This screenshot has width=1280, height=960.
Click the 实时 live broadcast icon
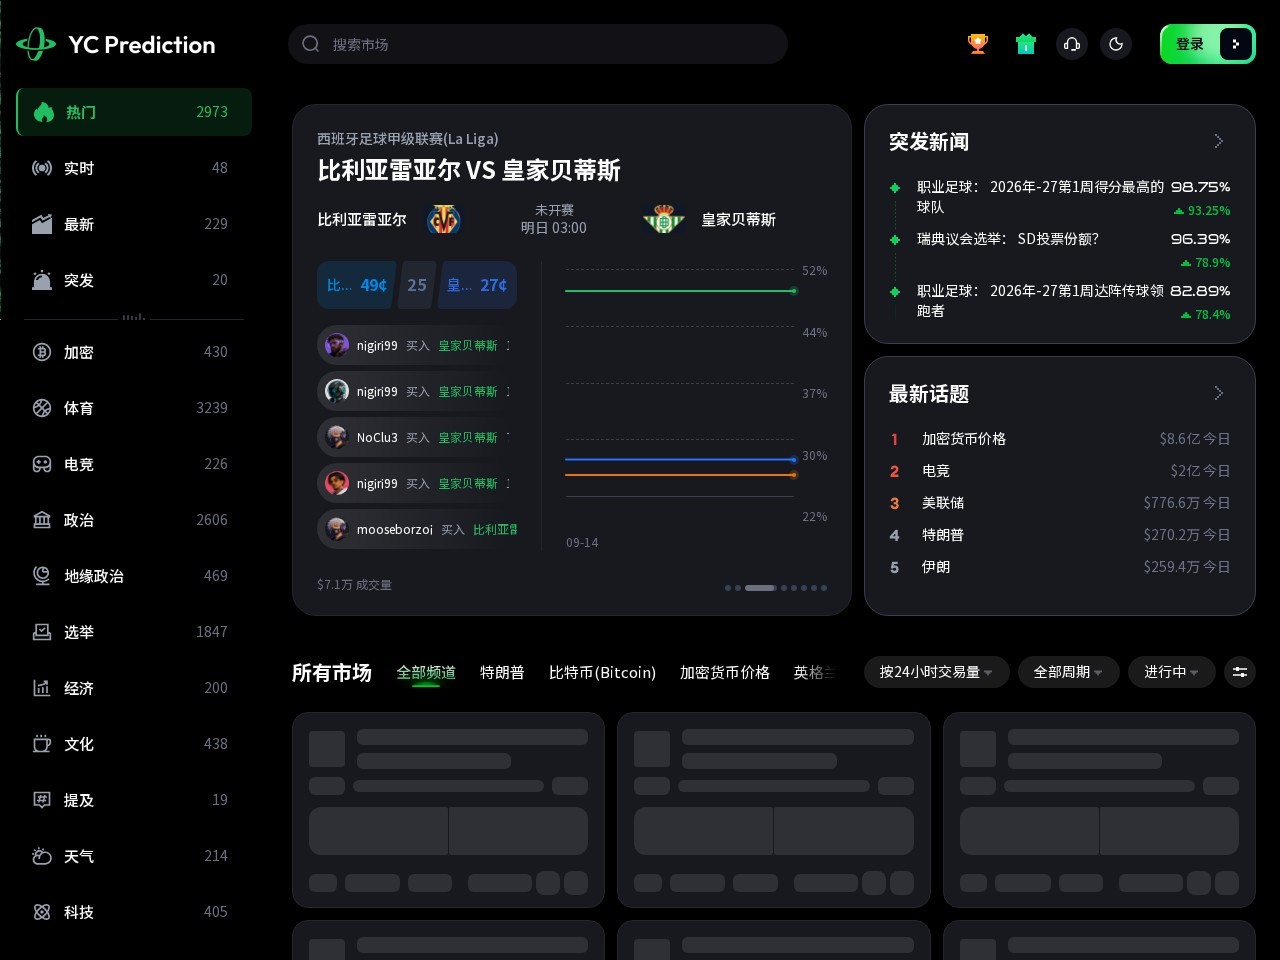click(42, 168)
